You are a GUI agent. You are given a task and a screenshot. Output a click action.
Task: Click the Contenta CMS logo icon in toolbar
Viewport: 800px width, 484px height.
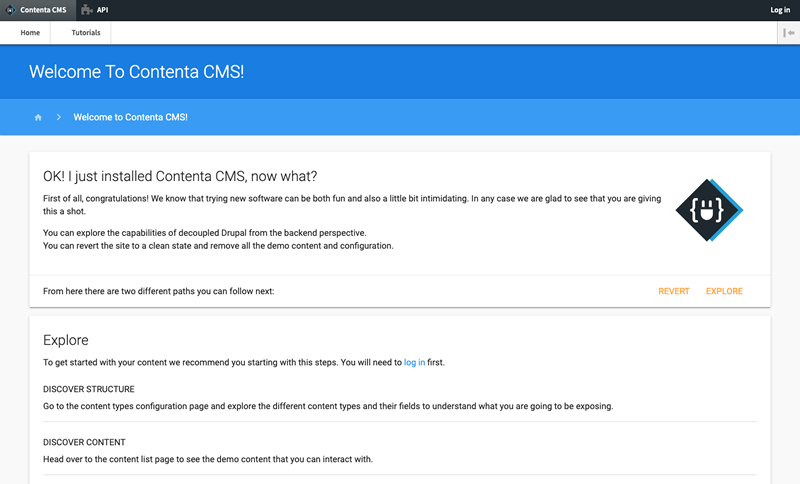pos(11,10)
